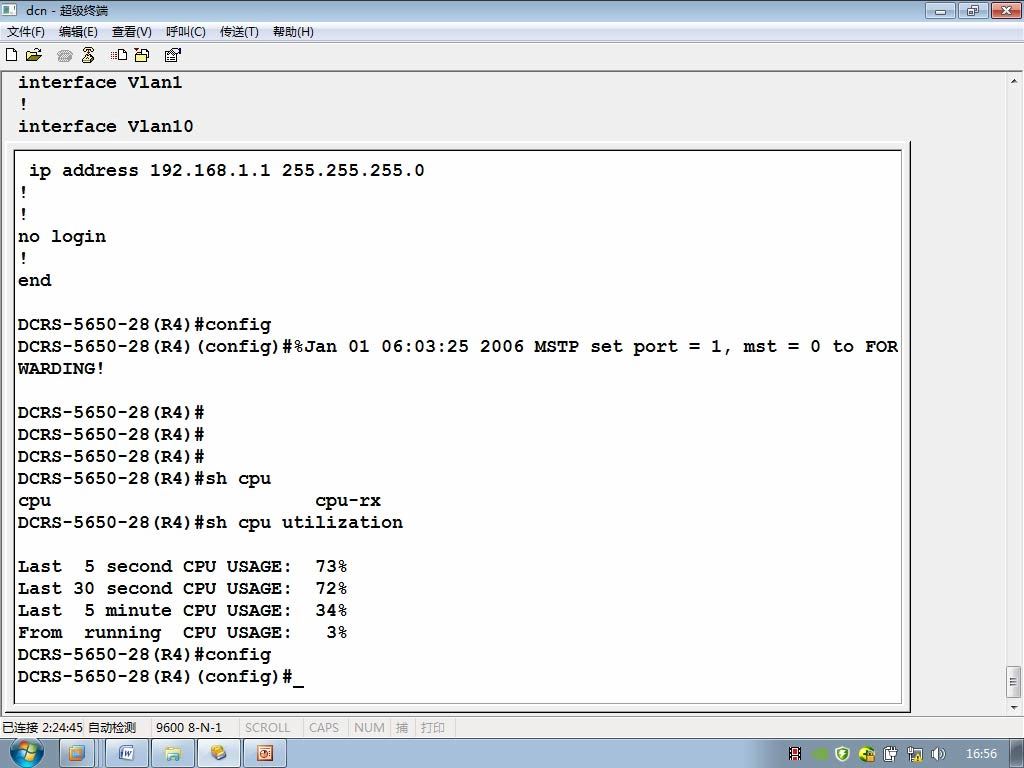Click the 'ip address 192.168.1.1' line
The image size is (1024, 768).
click(226, 170)
